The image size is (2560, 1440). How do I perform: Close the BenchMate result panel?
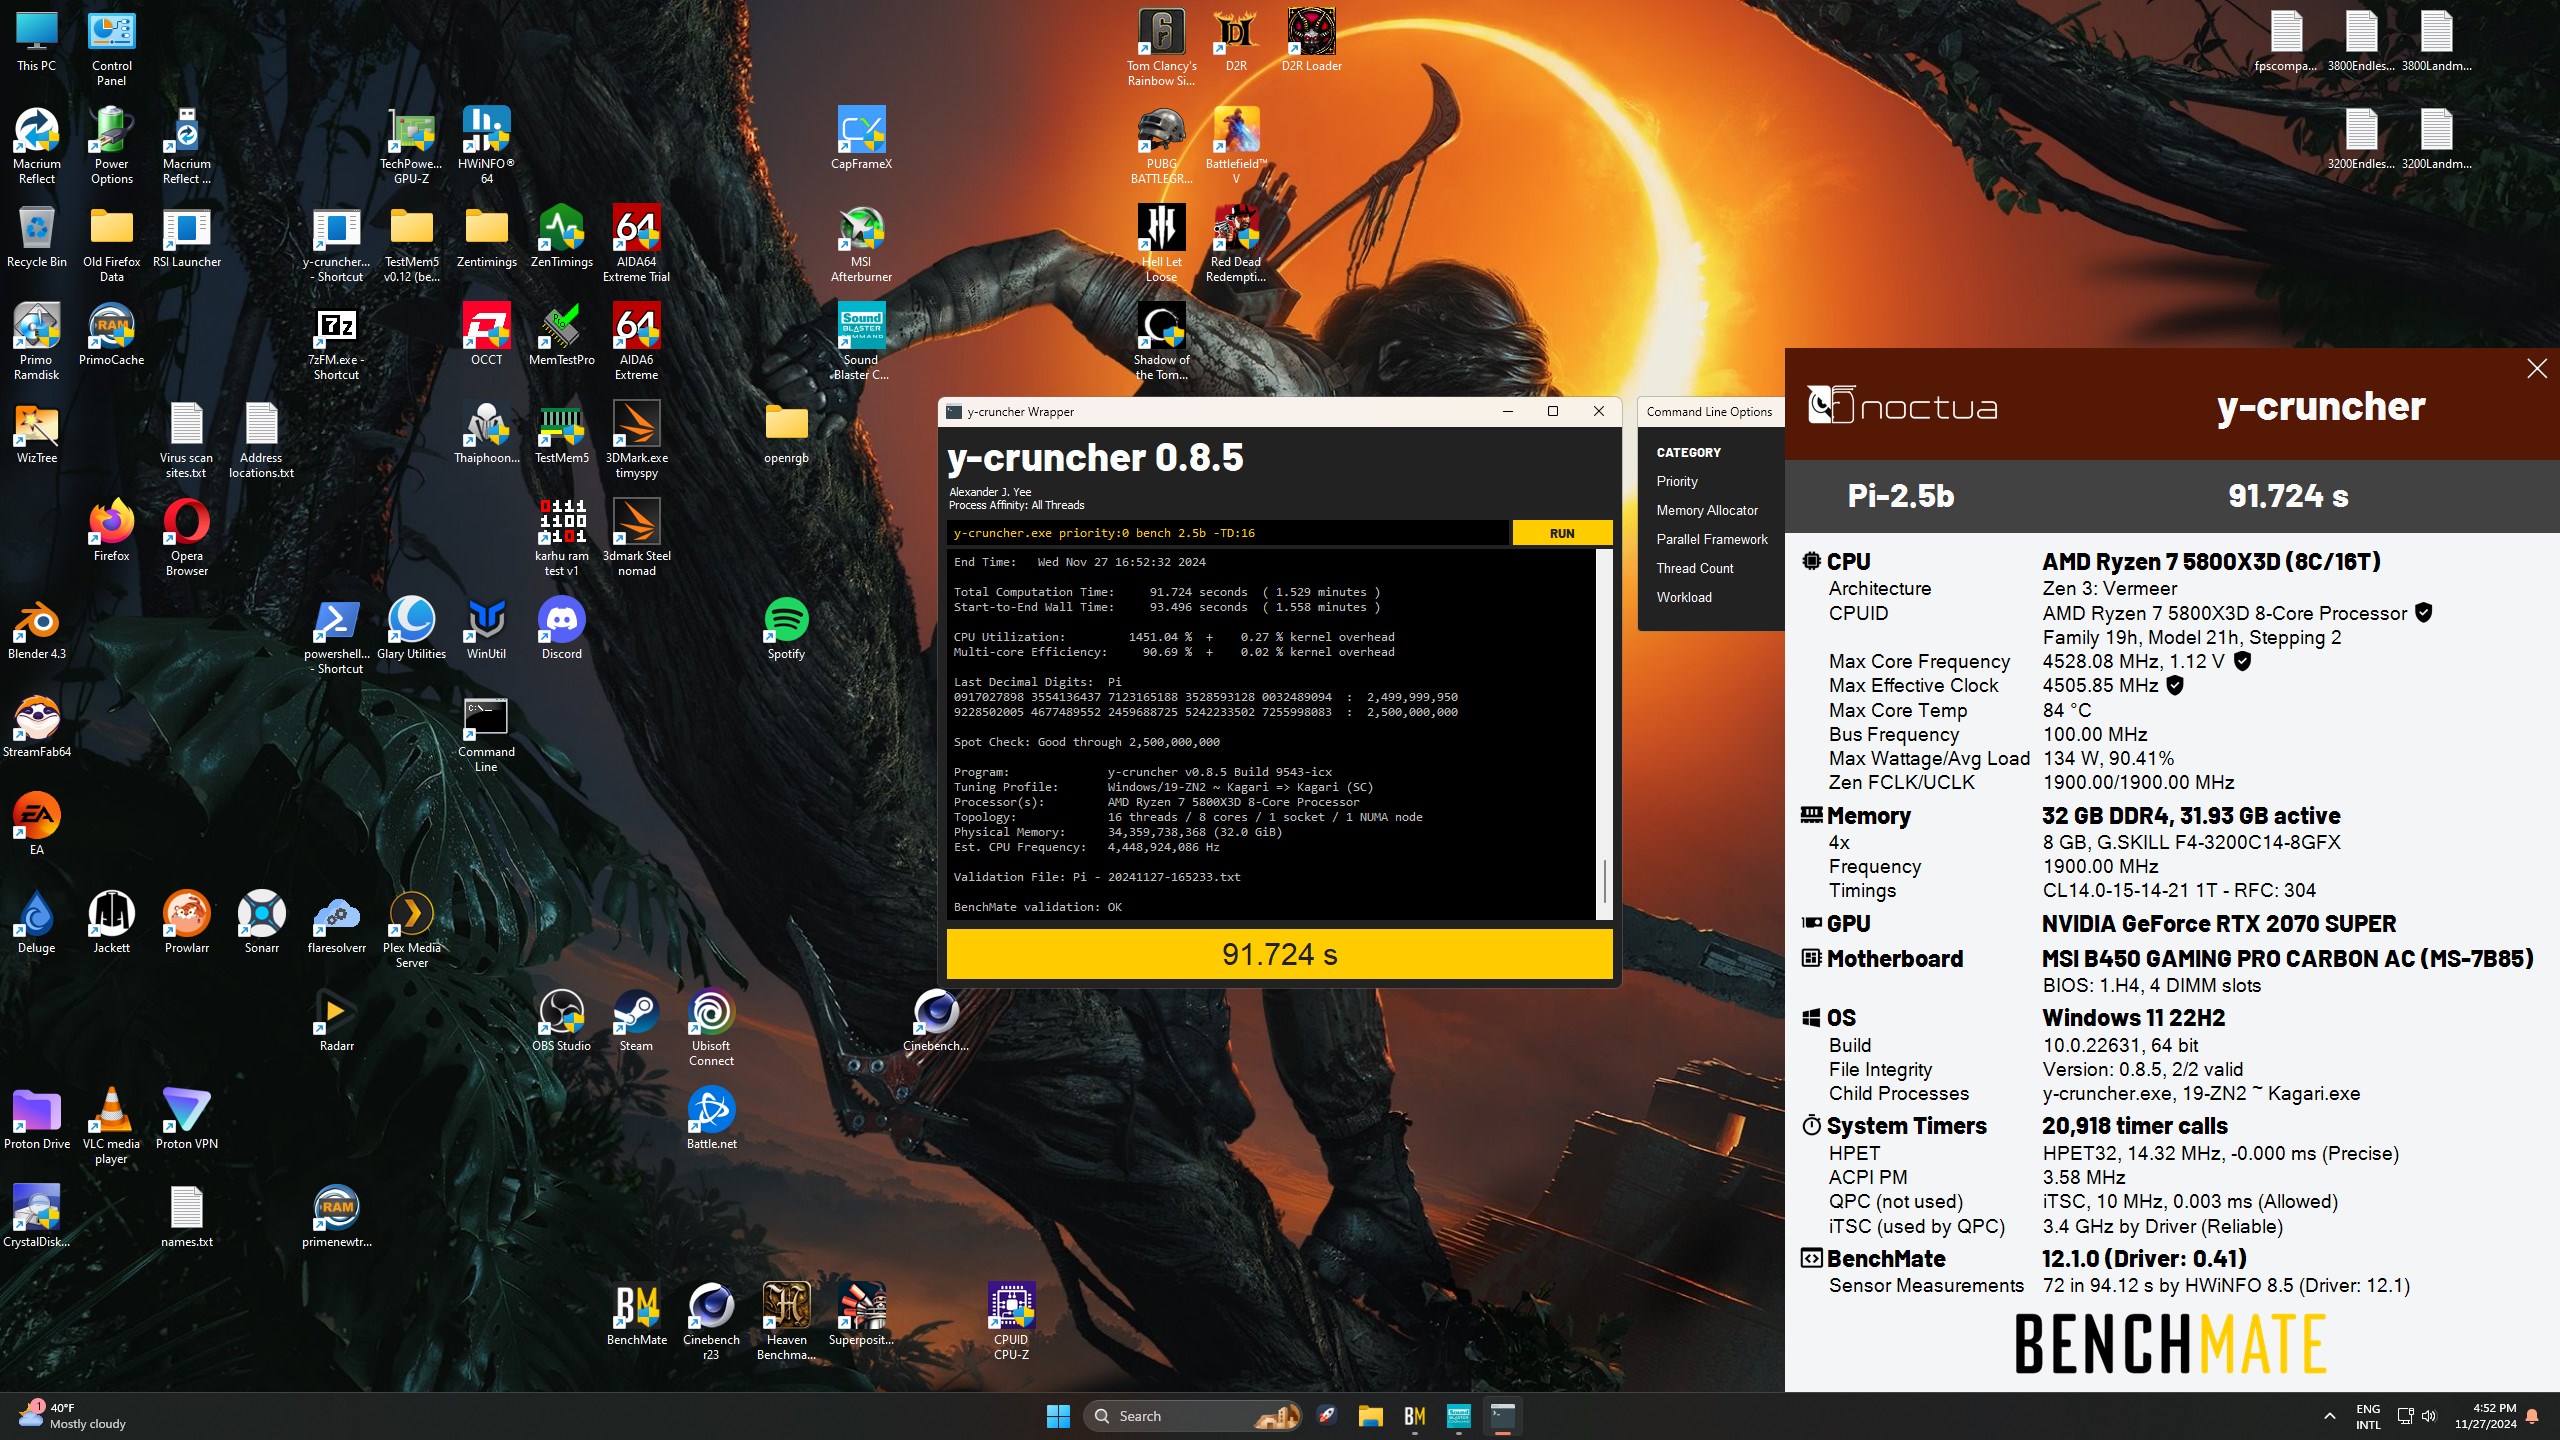coord(2536,369)
